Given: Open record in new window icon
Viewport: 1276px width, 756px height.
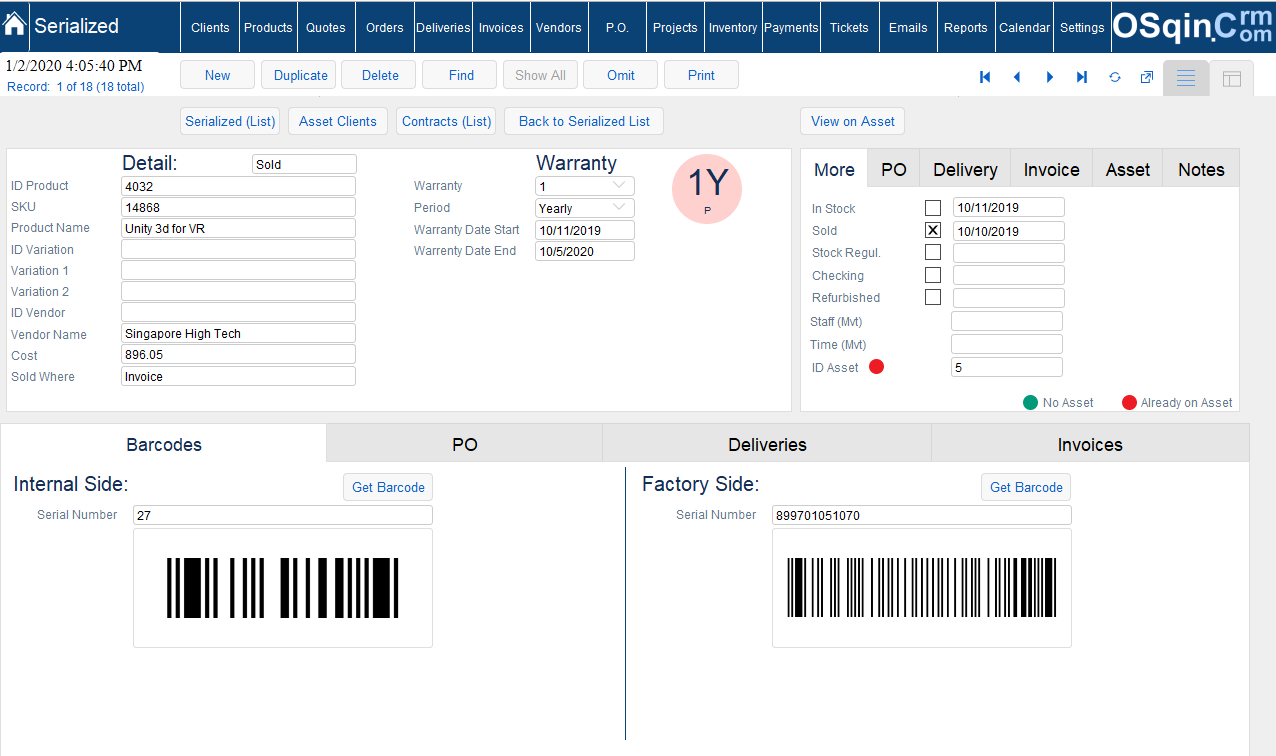Looking at the screenshot, I should [1147, 77].
